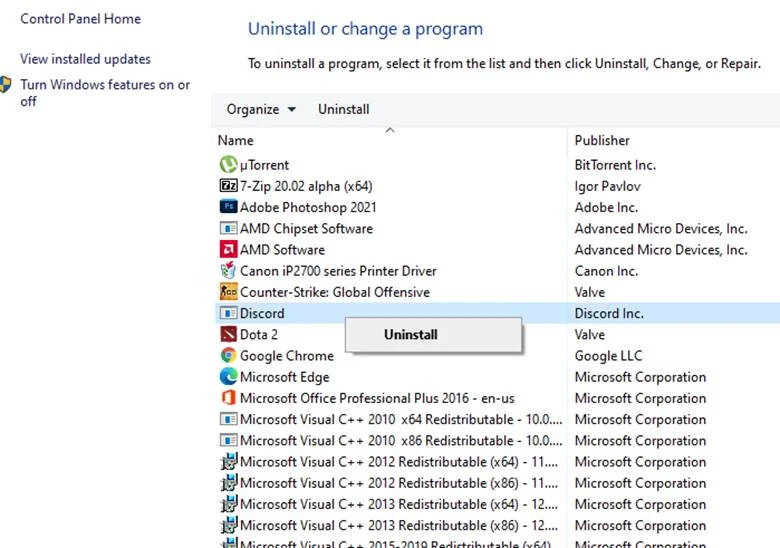780x548 pixels.
Task: Click the Google Chrome icon
Action: [x=228, y=356]
